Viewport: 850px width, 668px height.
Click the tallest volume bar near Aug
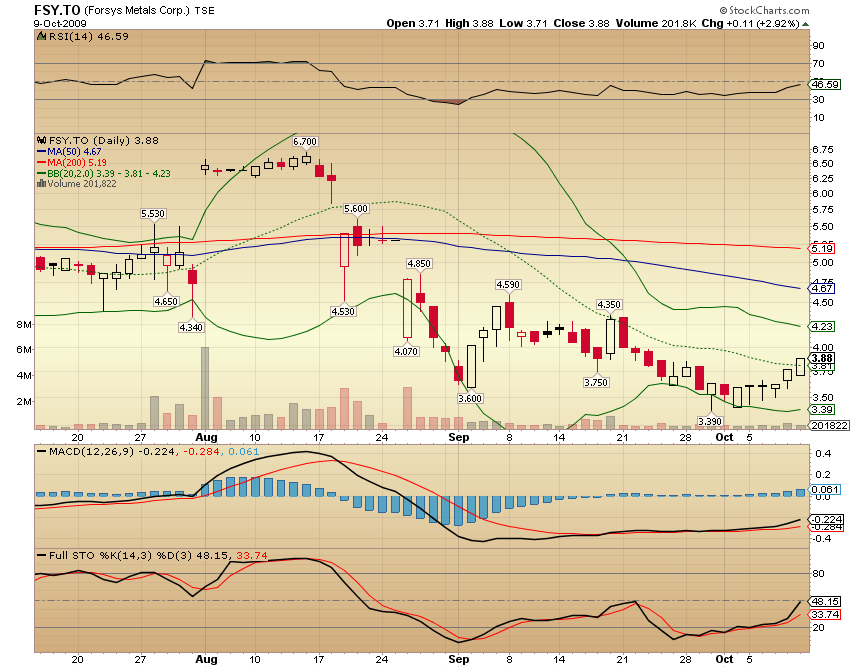coord(205,388)
